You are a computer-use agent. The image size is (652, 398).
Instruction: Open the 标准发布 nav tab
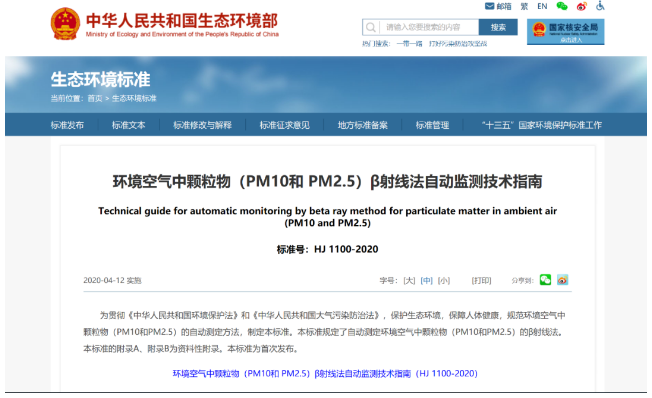(67, 125)
